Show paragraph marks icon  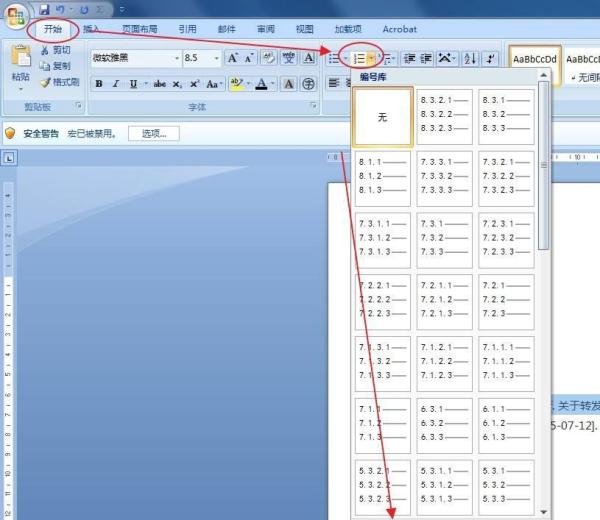tap(491, 58)
